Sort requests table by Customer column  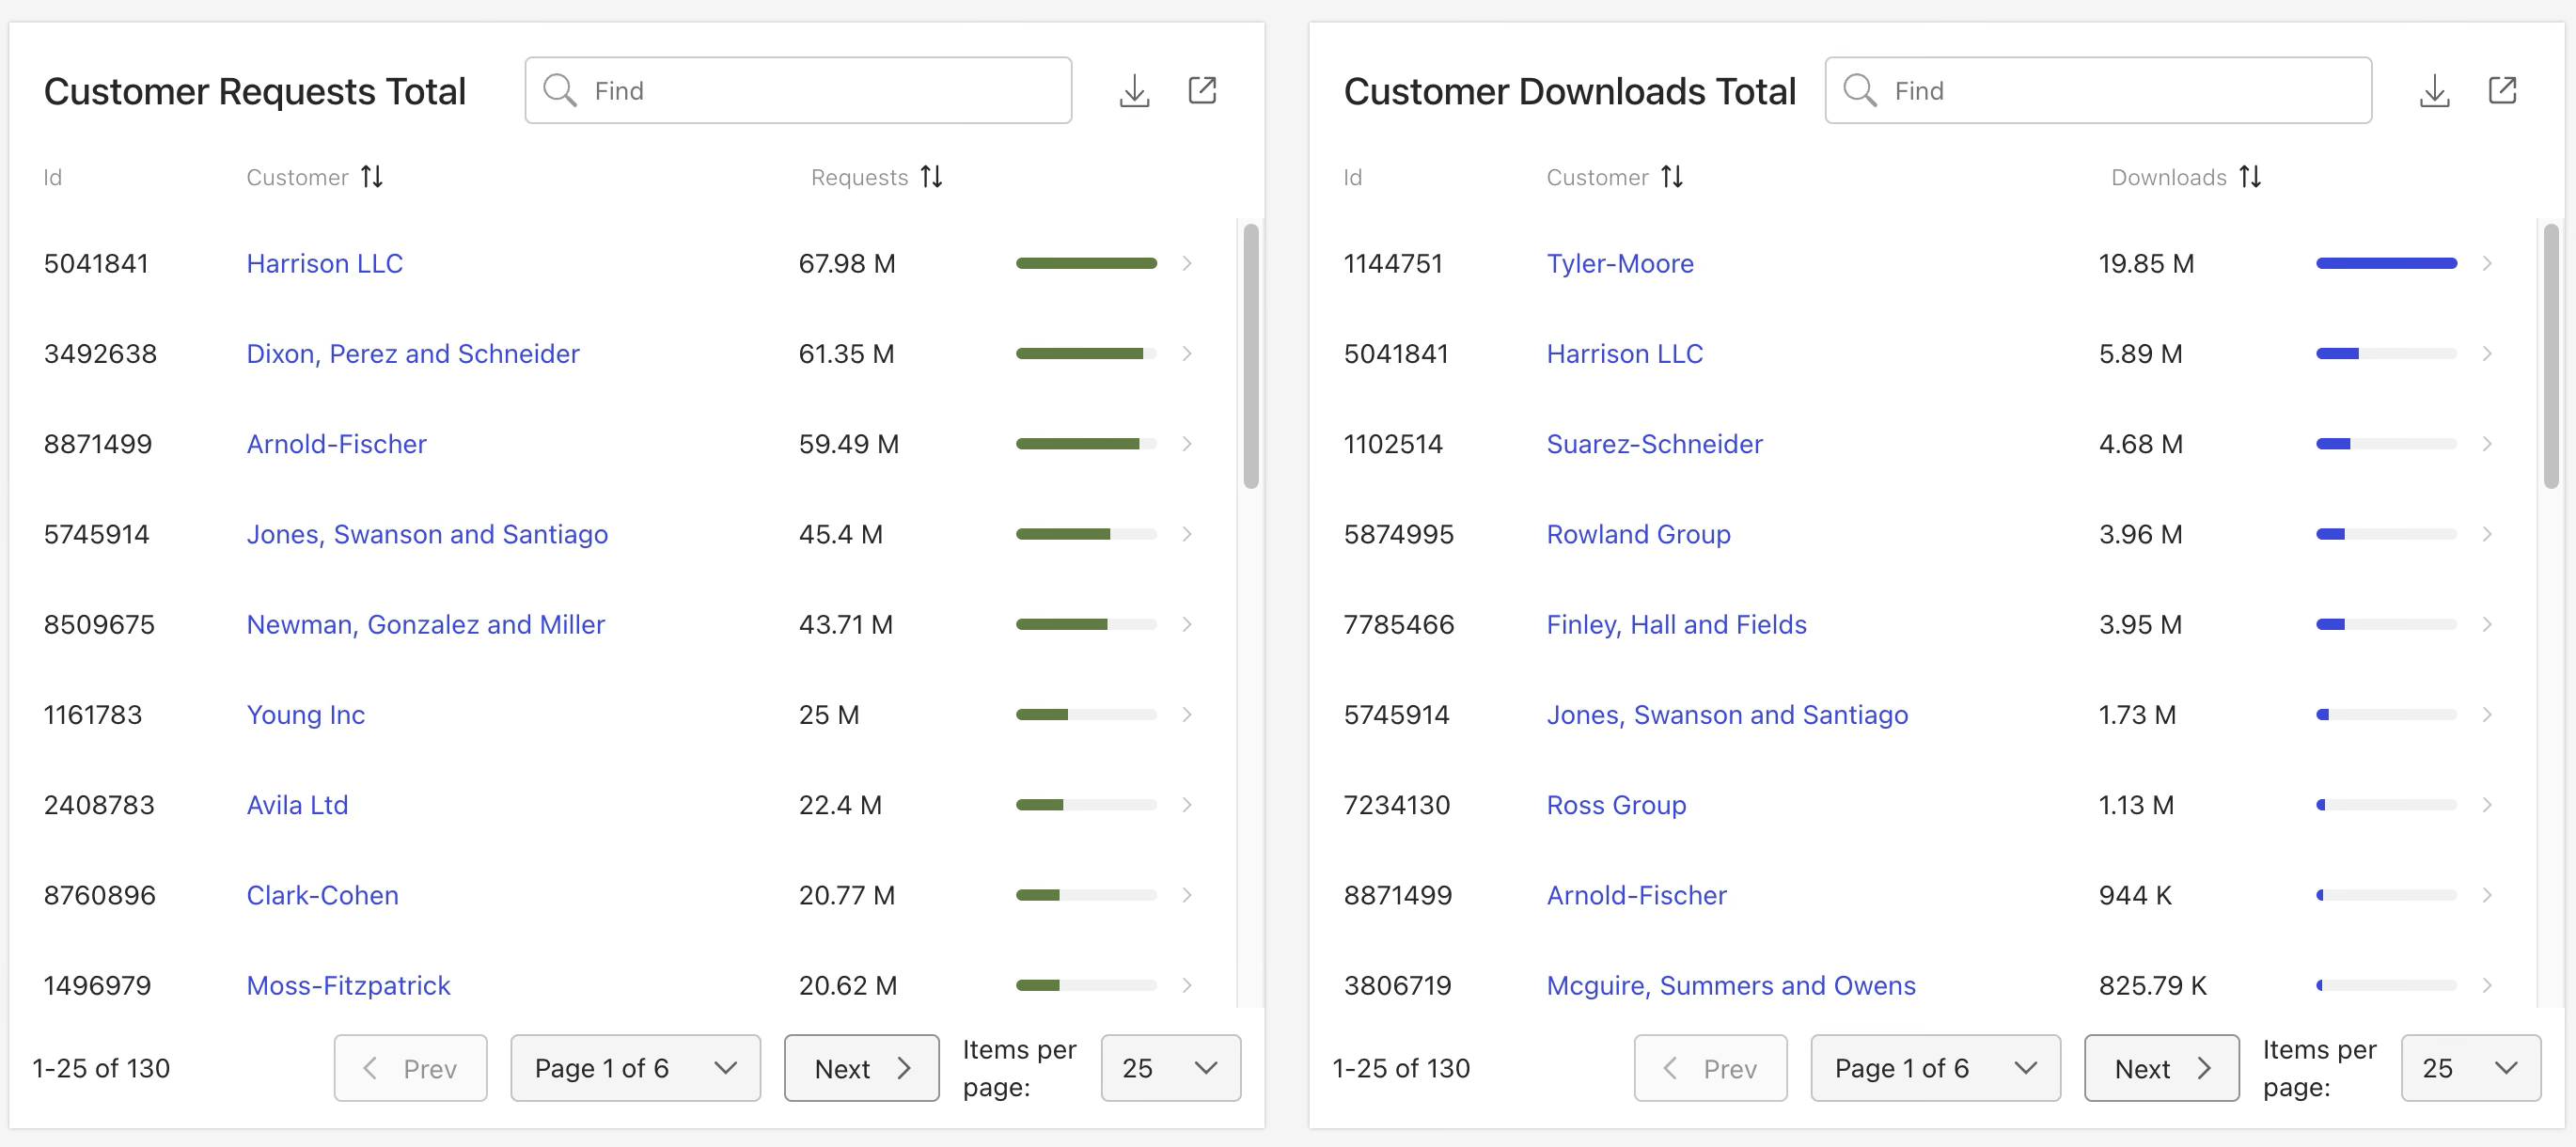coord(372,177)
